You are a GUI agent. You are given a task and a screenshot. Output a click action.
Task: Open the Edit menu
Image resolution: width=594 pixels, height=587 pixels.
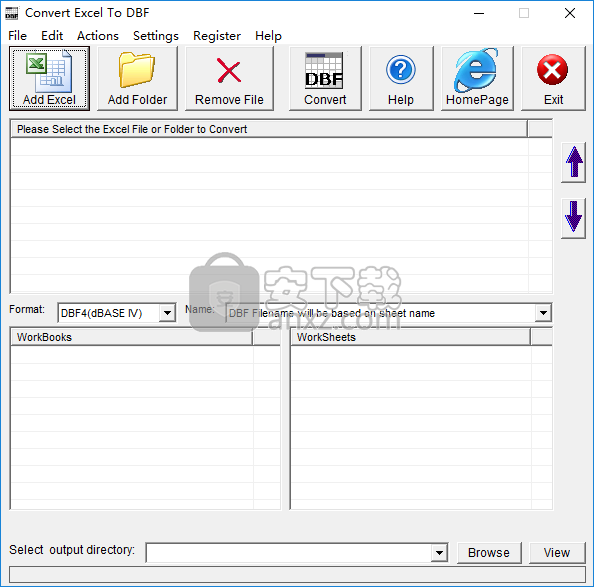[52, 36]
